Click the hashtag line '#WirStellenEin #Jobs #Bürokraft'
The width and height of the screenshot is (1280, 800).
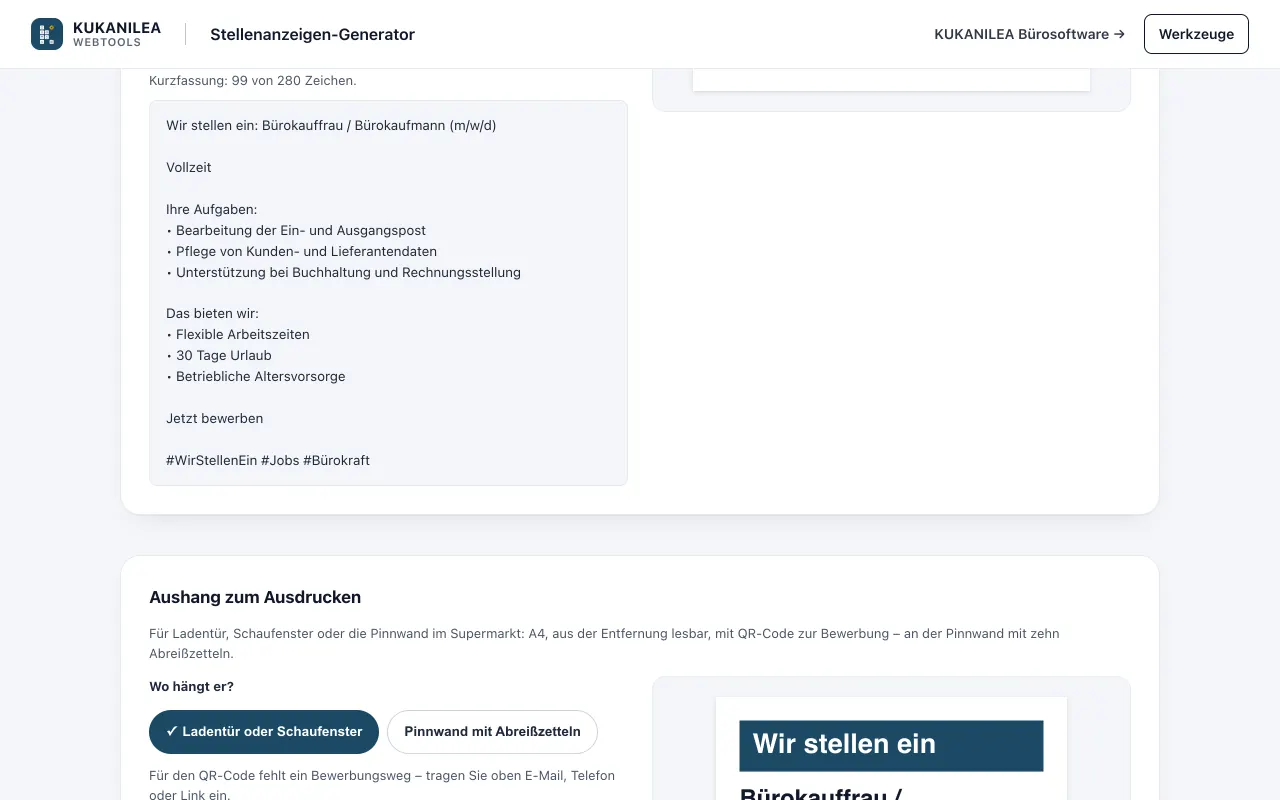[x=268, y=460]
